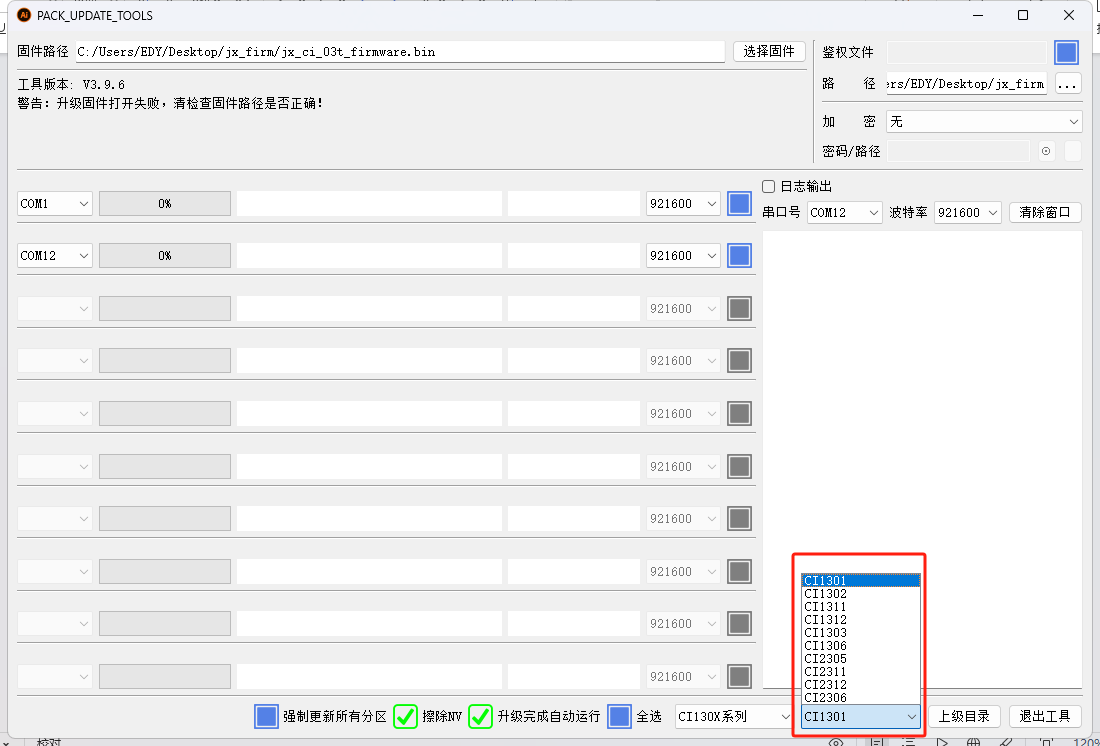Click the PACK_UPDATE_TOOLS app icon in title bar
The width and height of the screenshot is (1100, 746).
coord(24,15)
